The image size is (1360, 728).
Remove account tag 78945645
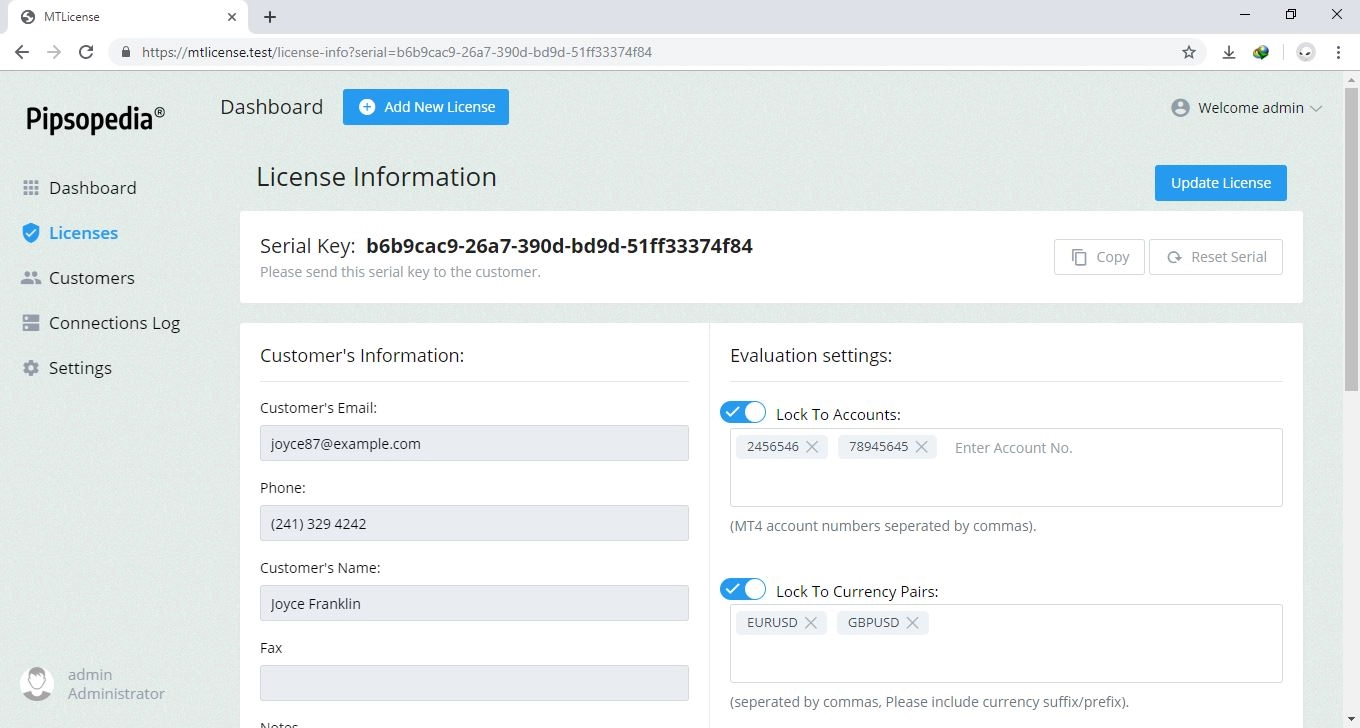pos(921,447)
